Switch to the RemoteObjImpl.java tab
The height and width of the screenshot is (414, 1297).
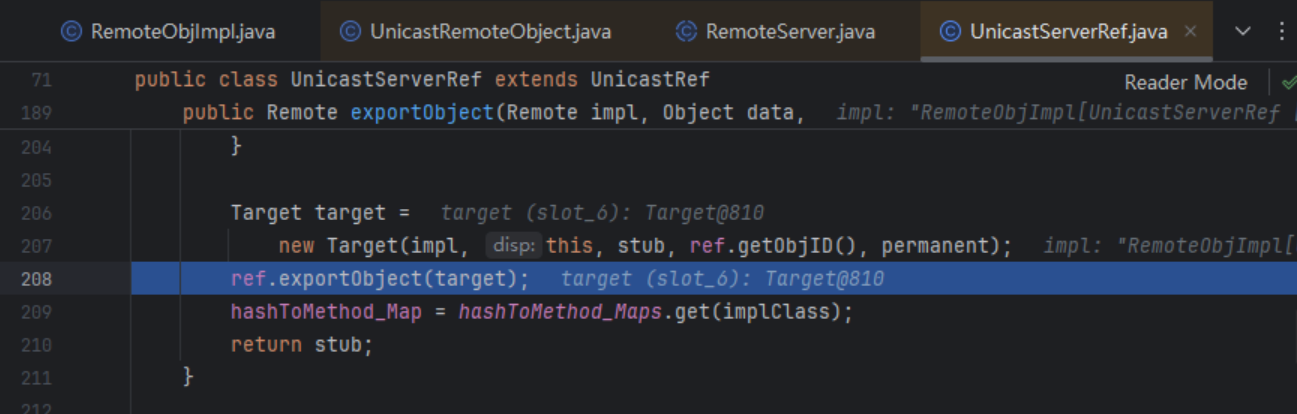pos(182,31)
